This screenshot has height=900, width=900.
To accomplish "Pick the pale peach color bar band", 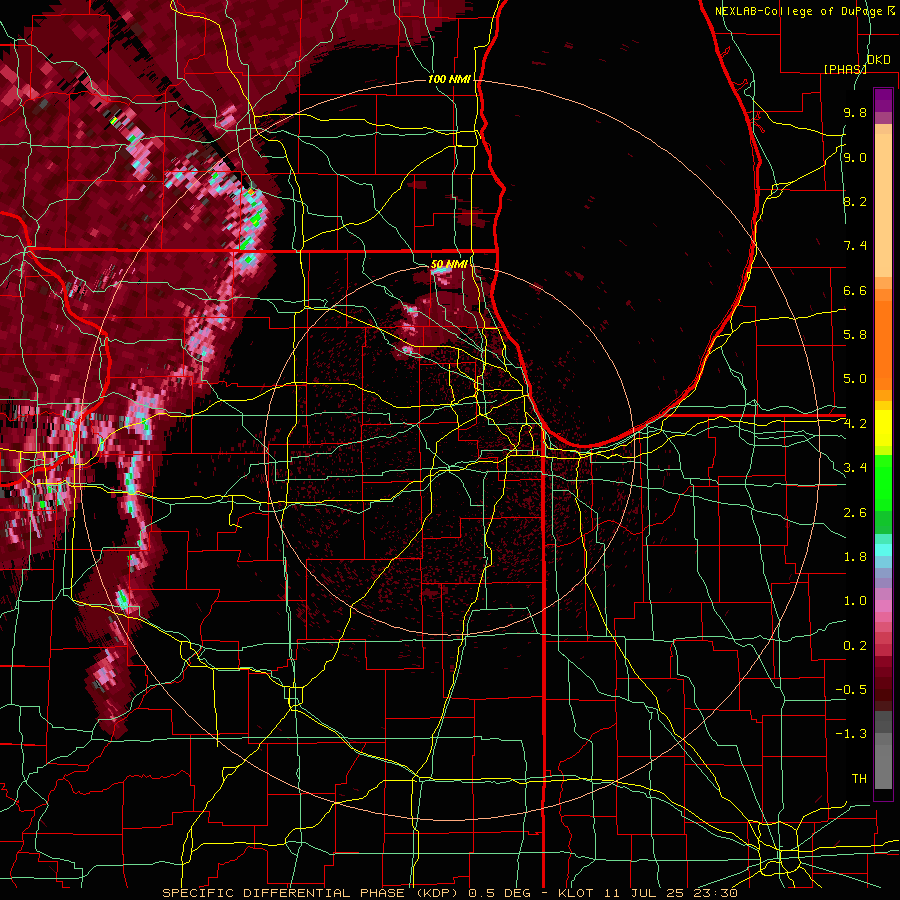I will coord(883,206).
